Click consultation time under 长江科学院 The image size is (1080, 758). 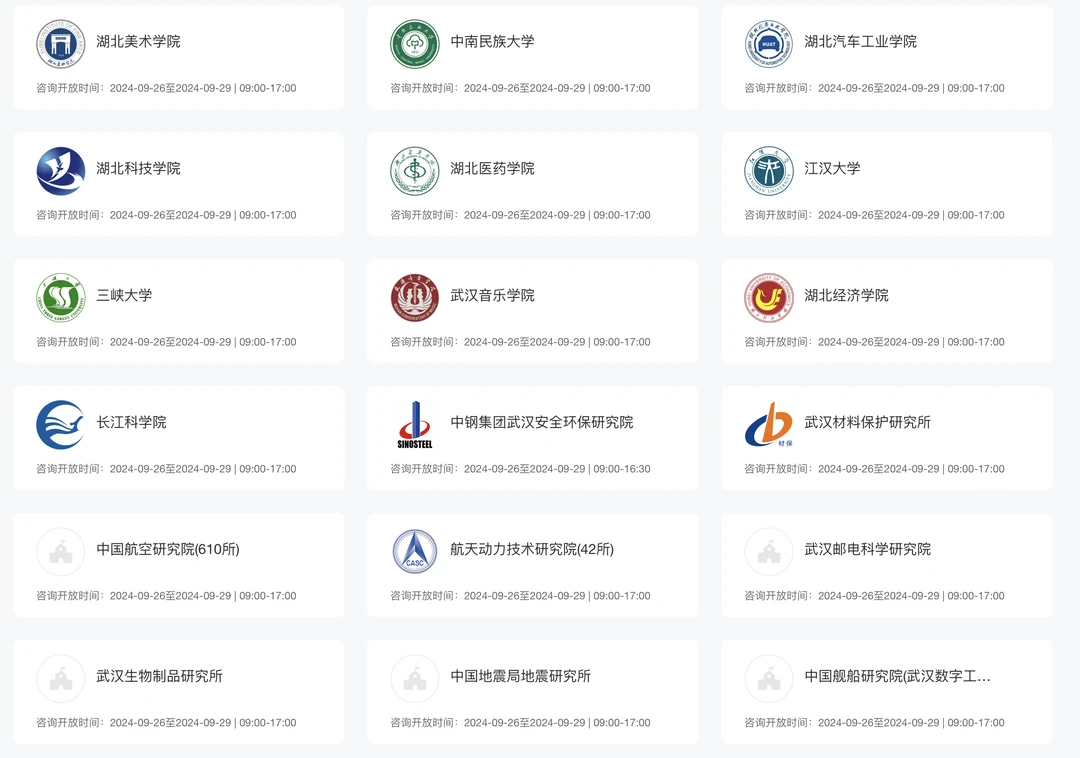point(166,469)
